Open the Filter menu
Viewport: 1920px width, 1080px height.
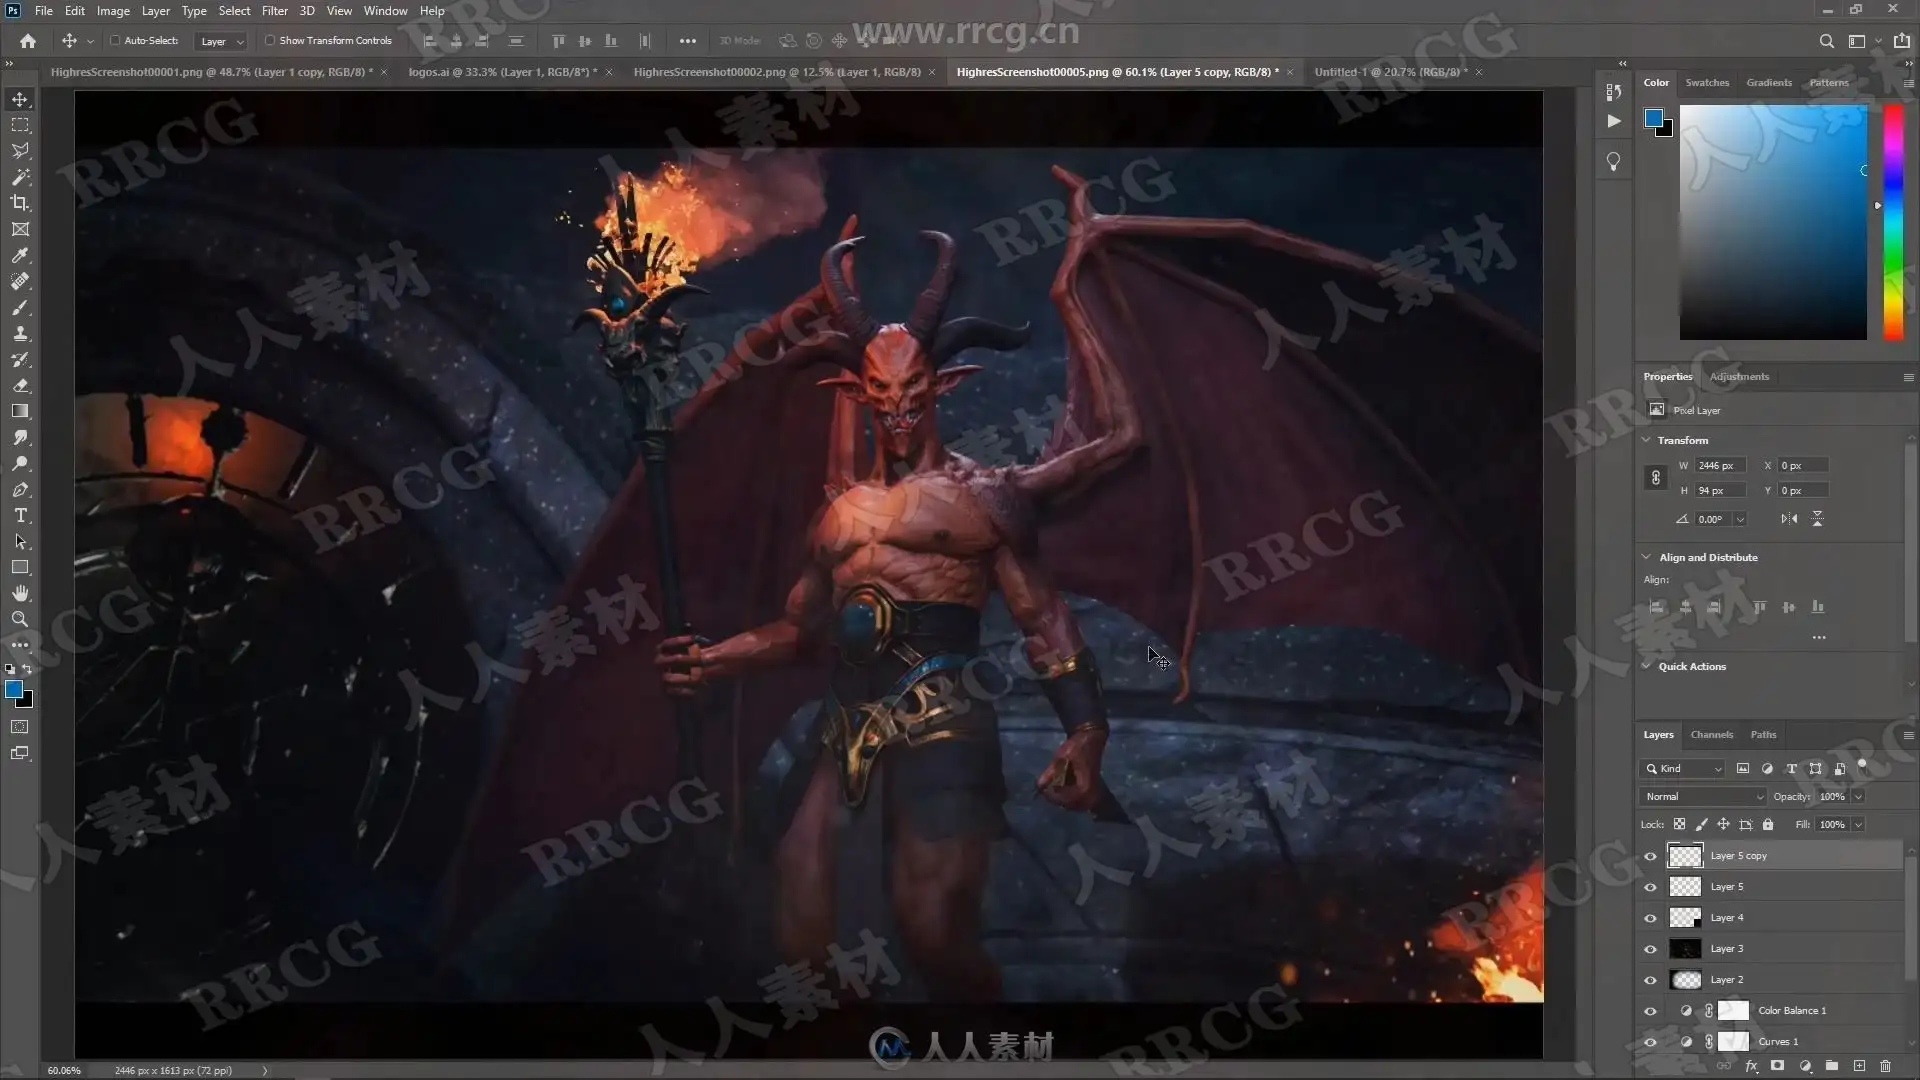pos(274,11)
